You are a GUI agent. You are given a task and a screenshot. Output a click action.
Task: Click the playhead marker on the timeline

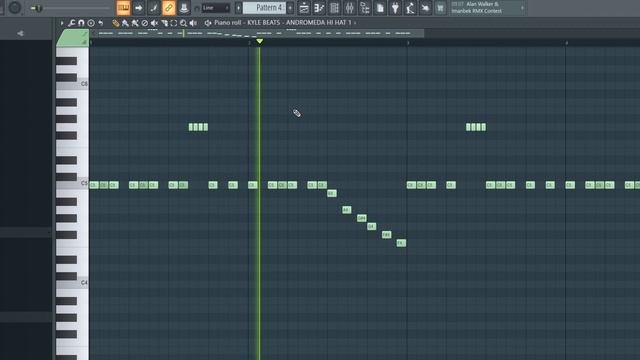[260, 41]
